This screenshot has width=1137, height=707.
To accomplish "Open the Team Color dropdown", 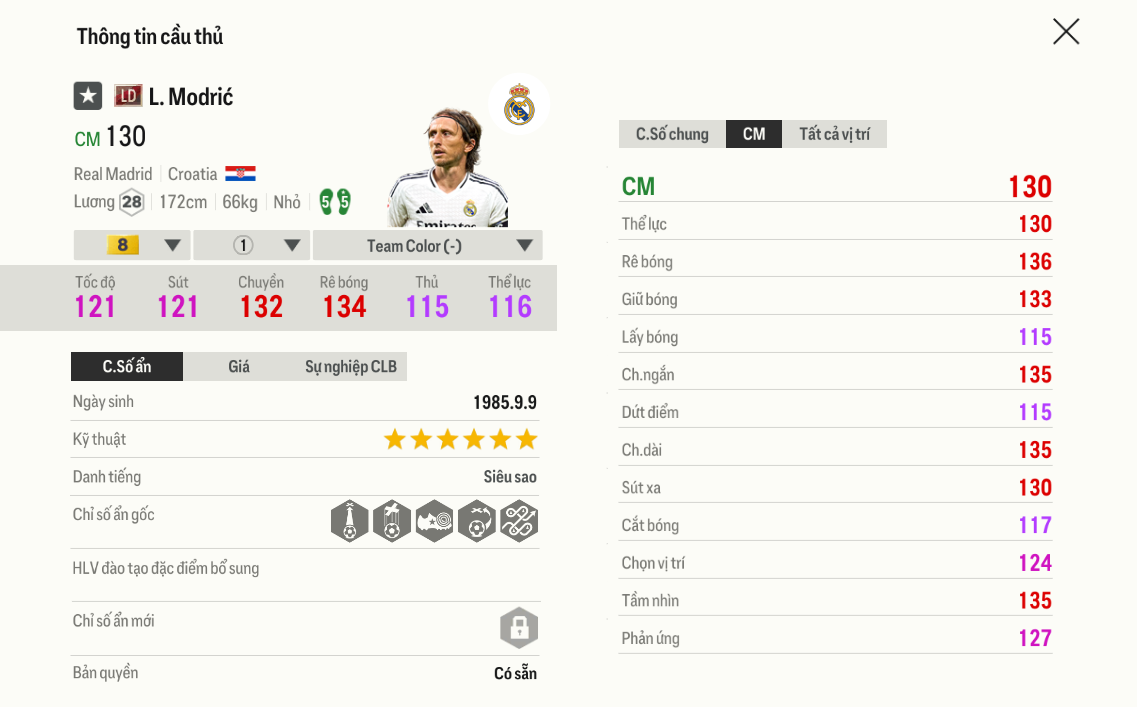I will point(428,246).
